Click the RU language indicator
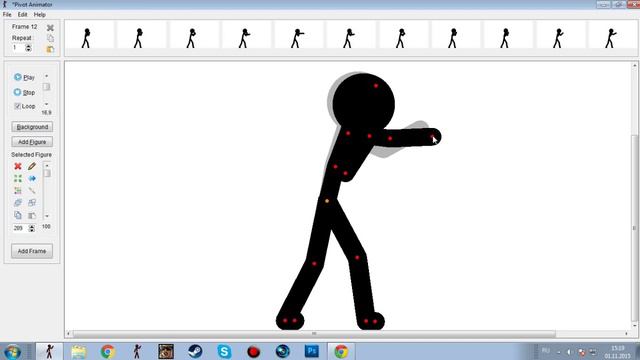This screenshot has height=360, width=640. 546,351
